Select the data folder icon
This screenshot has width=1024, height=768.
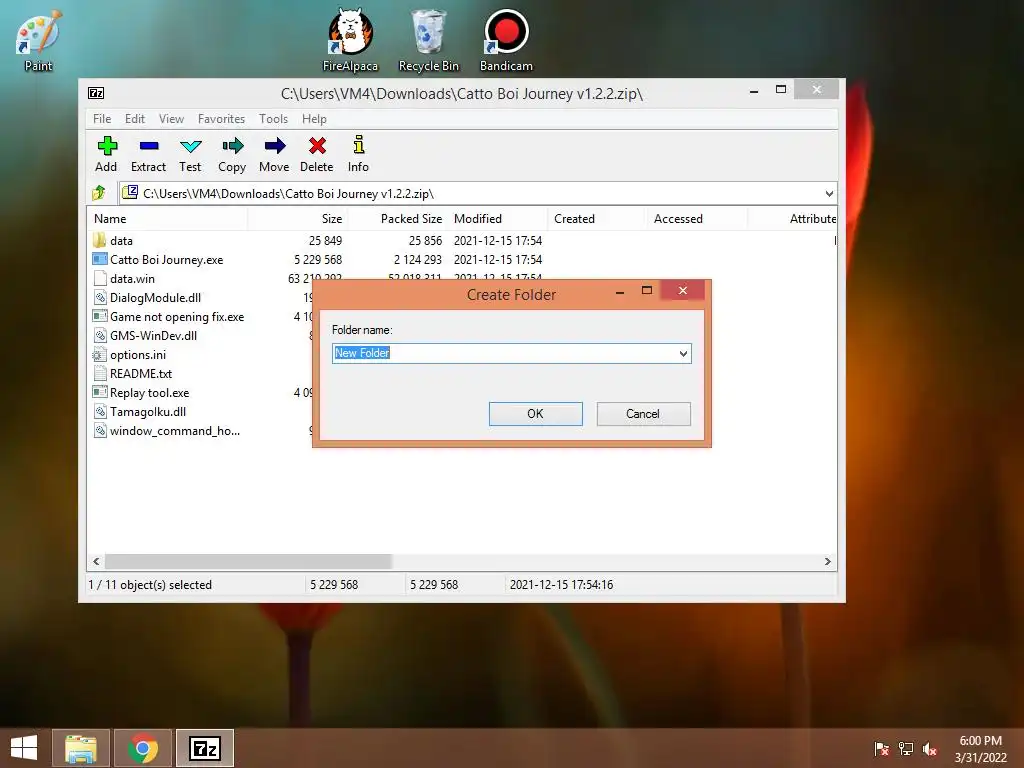coord(99,240)
